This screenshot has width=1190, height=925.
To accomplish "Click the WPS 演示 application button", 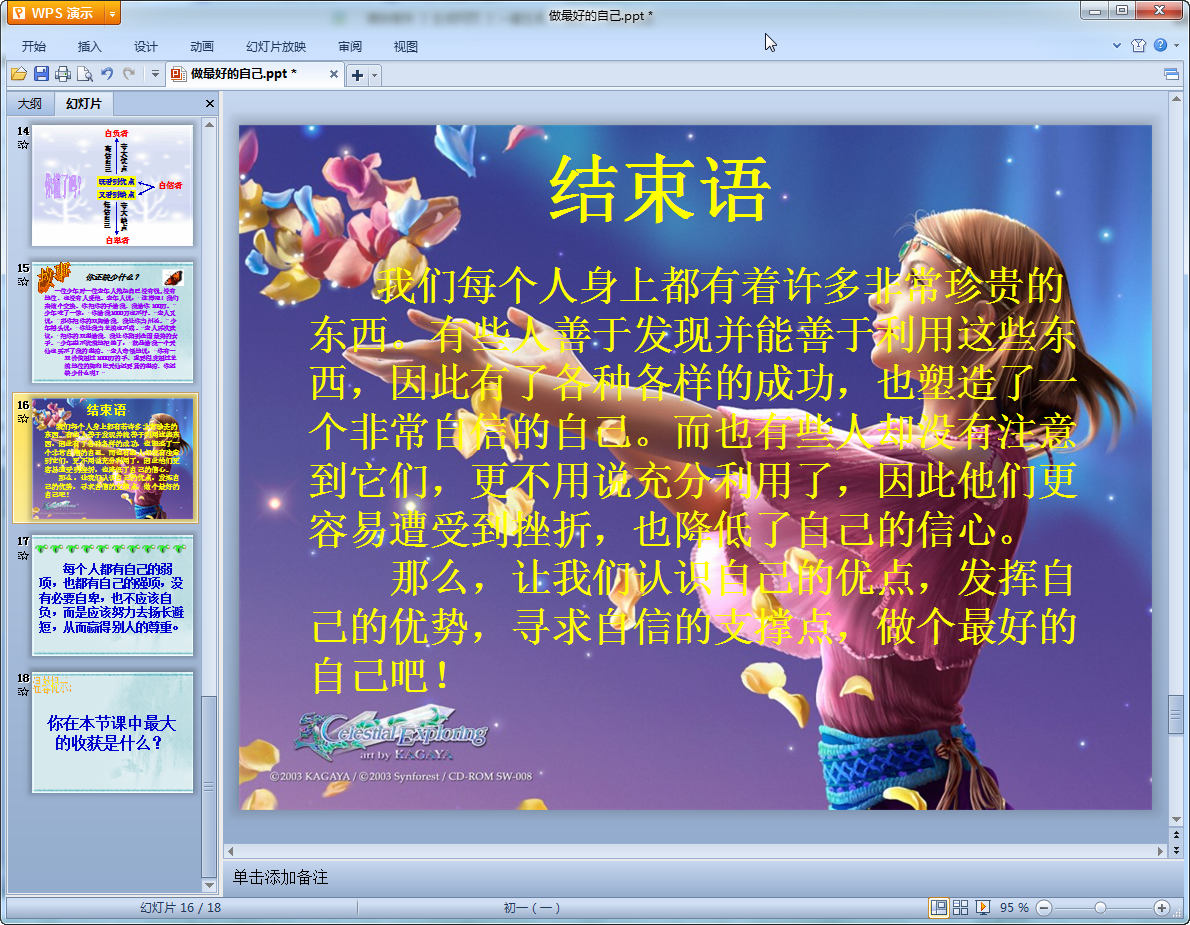I will point(56,14).
